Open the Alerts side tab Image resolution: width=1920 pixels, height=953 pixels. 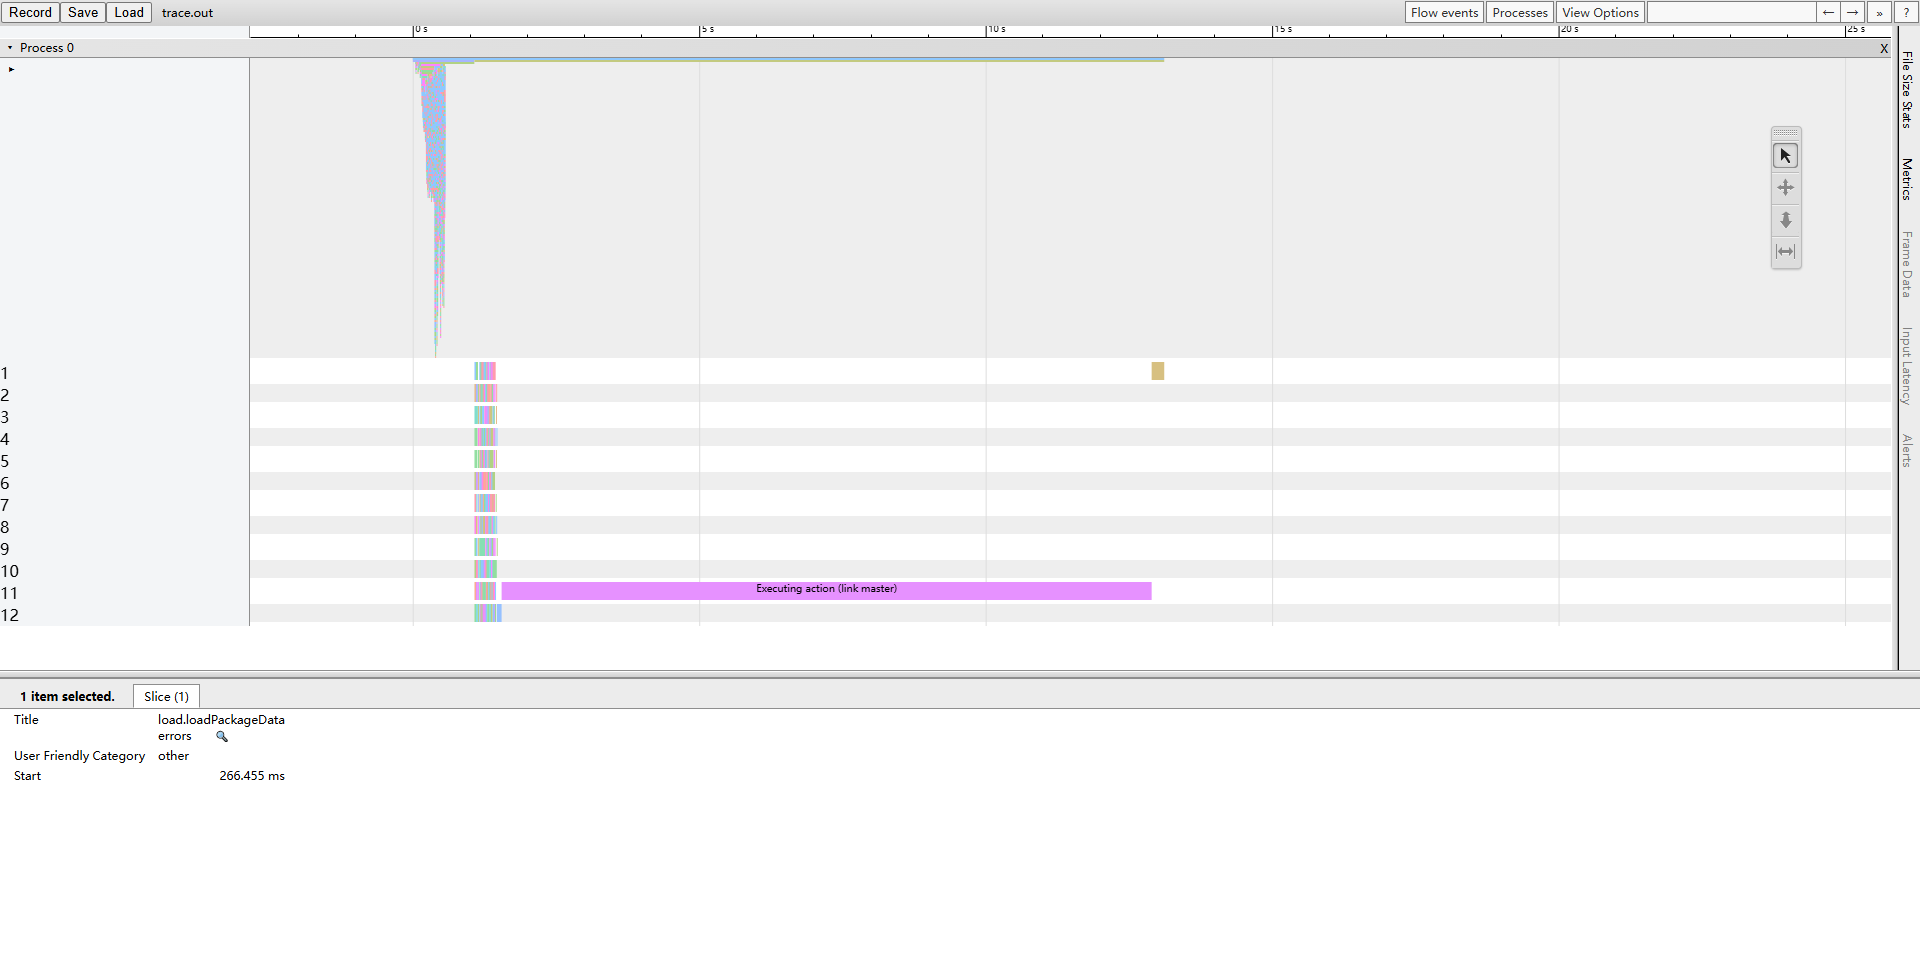click(1908, 451)
